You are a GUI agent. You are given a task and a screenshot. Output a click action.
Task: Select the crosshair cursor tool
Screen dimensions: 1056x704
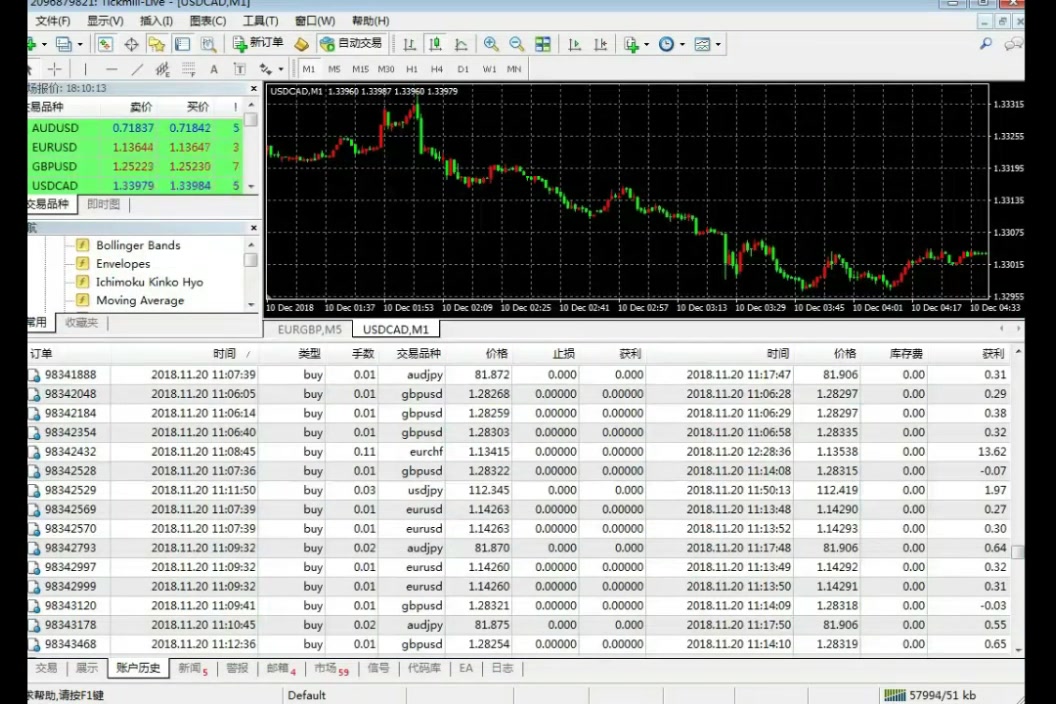[55, 69]
